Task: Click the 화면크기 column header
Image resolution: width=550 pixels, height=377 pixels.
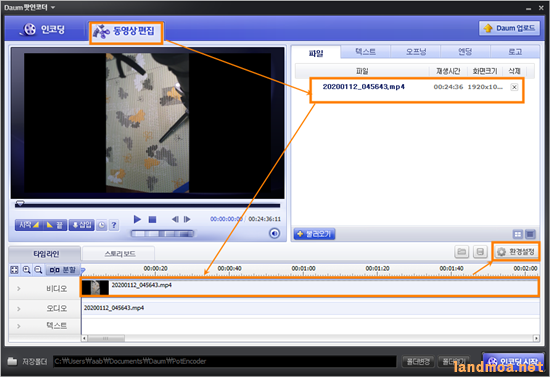Action: [x=485, y=71]
